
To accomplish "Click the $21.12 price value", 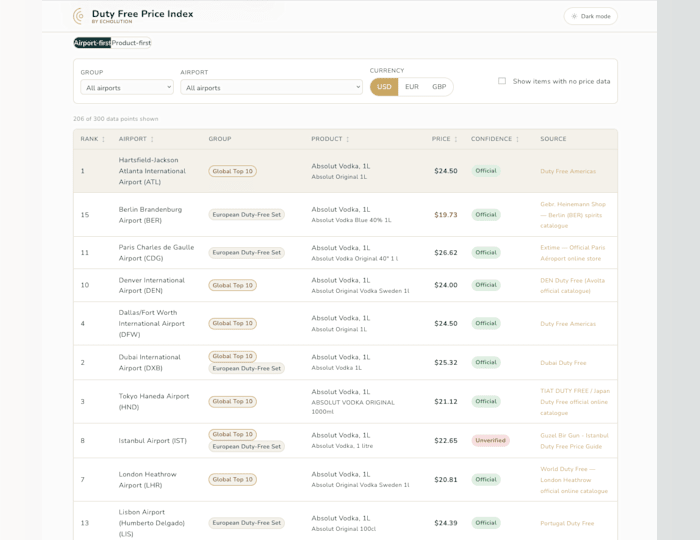I will (446, 401).
